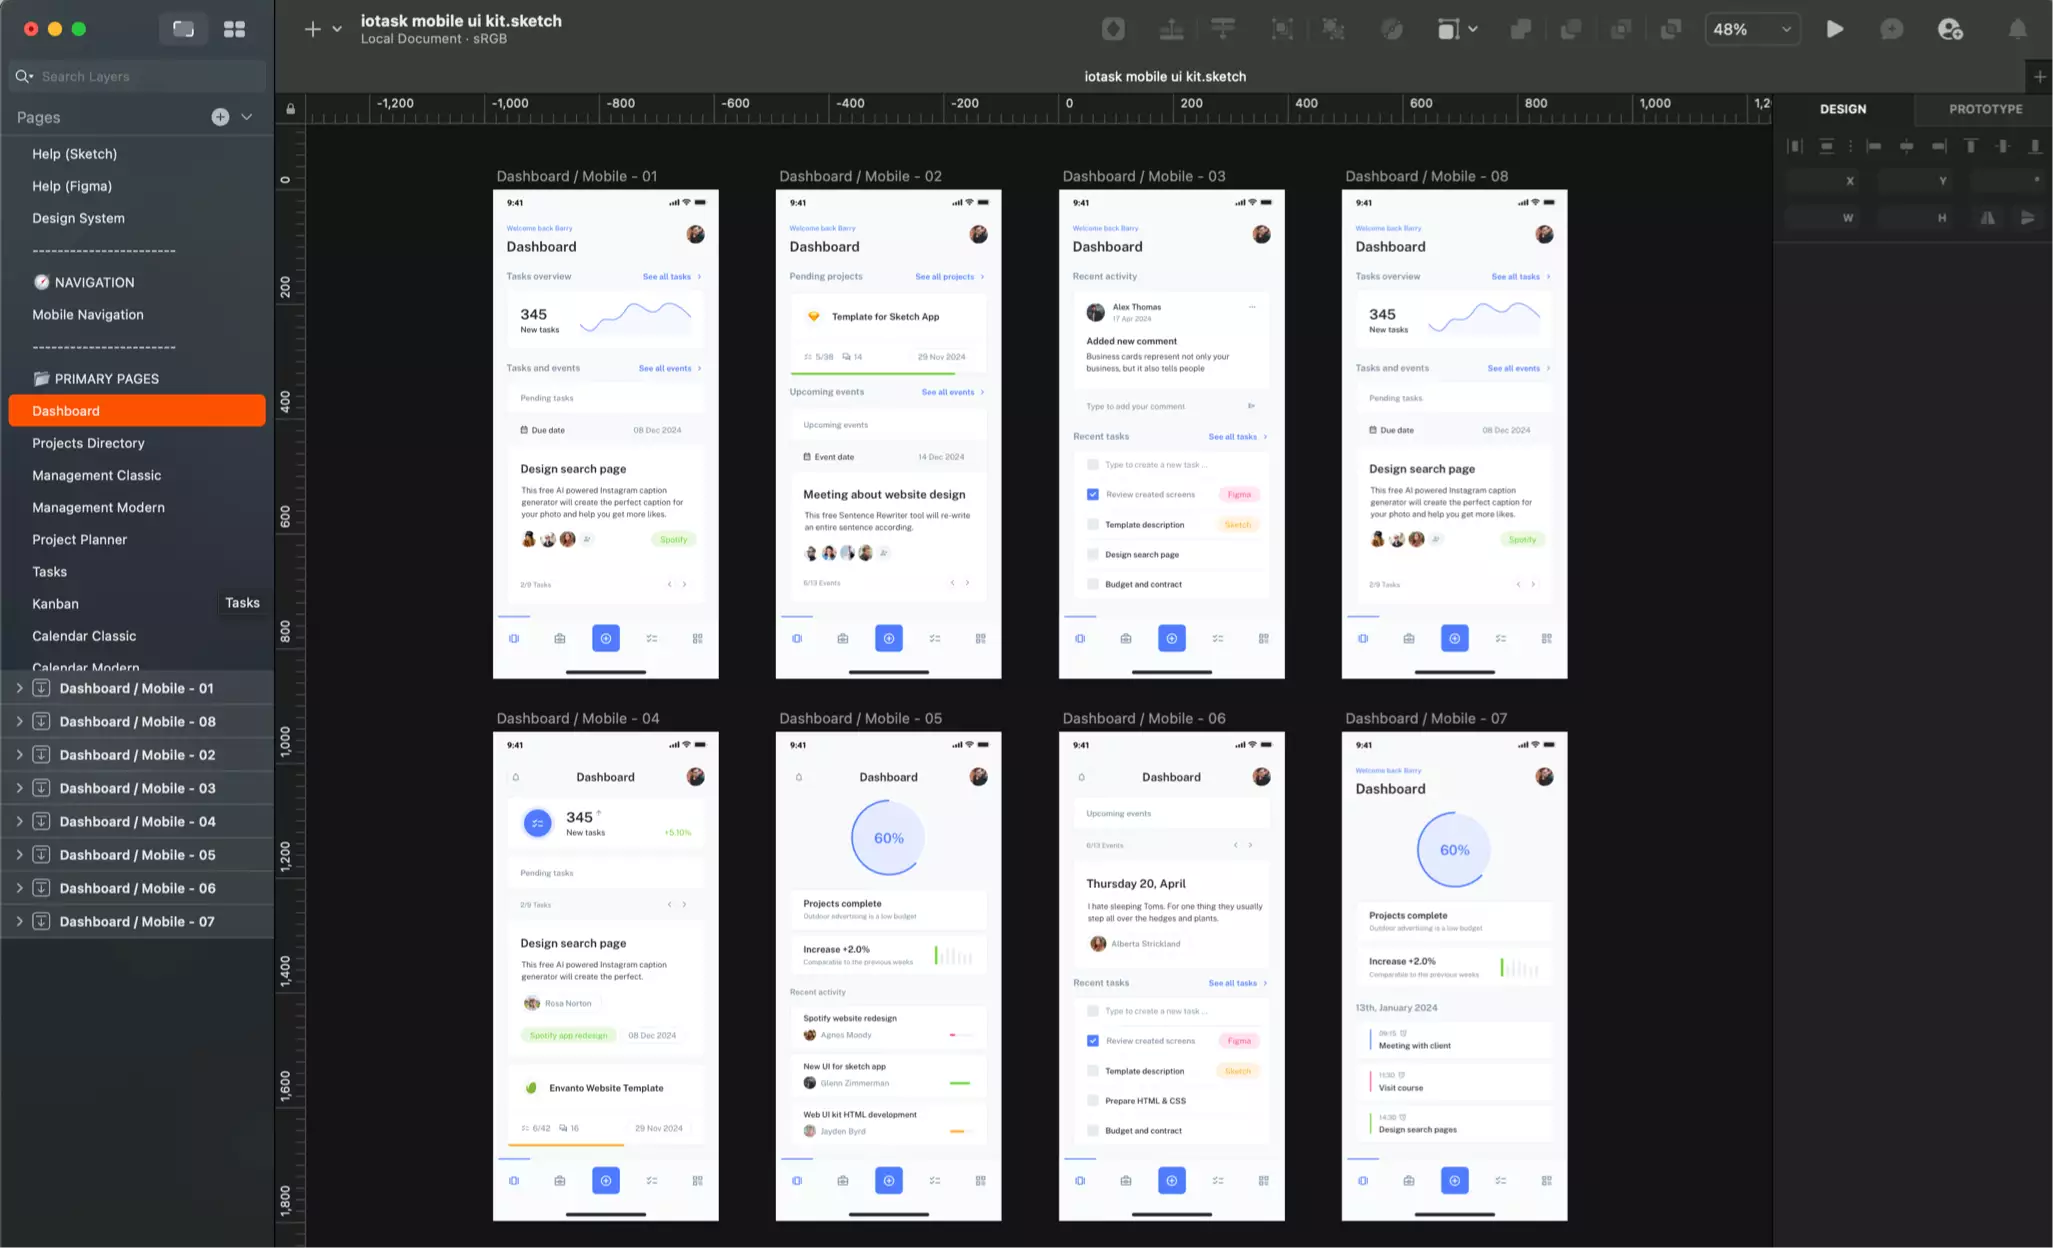
Task: Toggle the canvas ruler lock icon
Action: (290, 109)
